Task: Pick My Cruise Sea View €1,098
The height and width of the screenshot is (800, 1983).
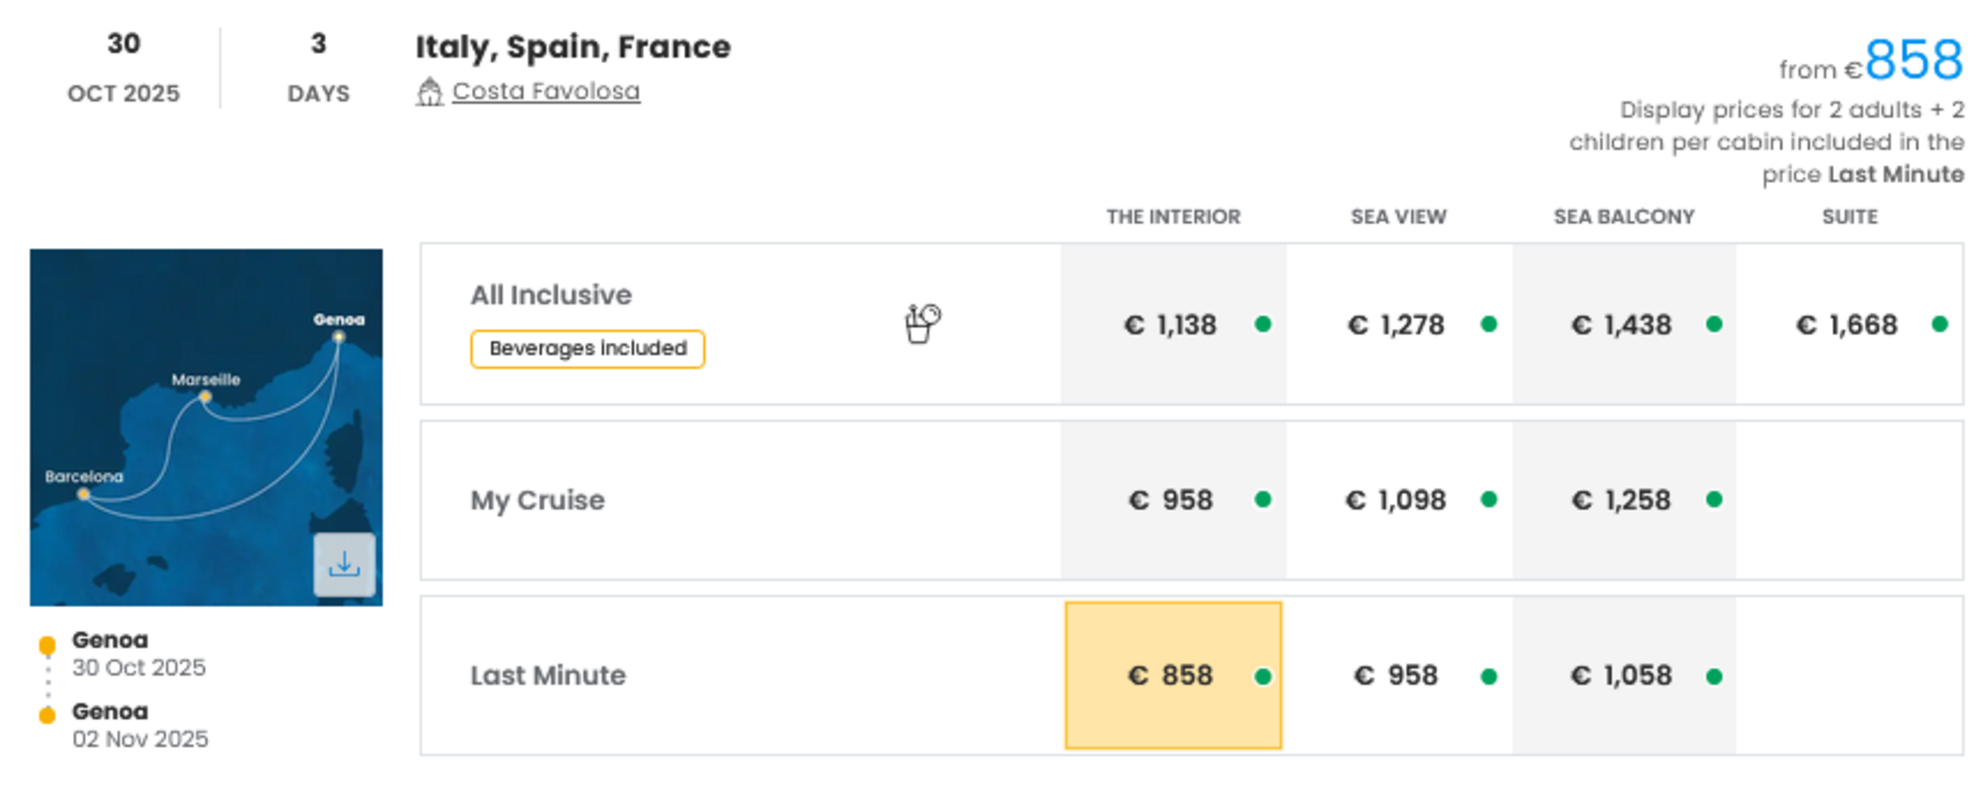Action: point(1397,500)
